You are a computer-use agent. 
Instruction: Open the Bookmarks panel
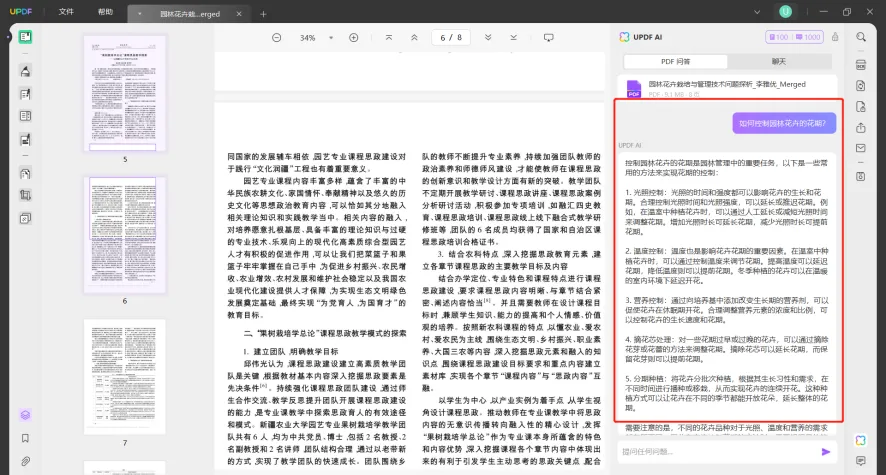[25, 438]
